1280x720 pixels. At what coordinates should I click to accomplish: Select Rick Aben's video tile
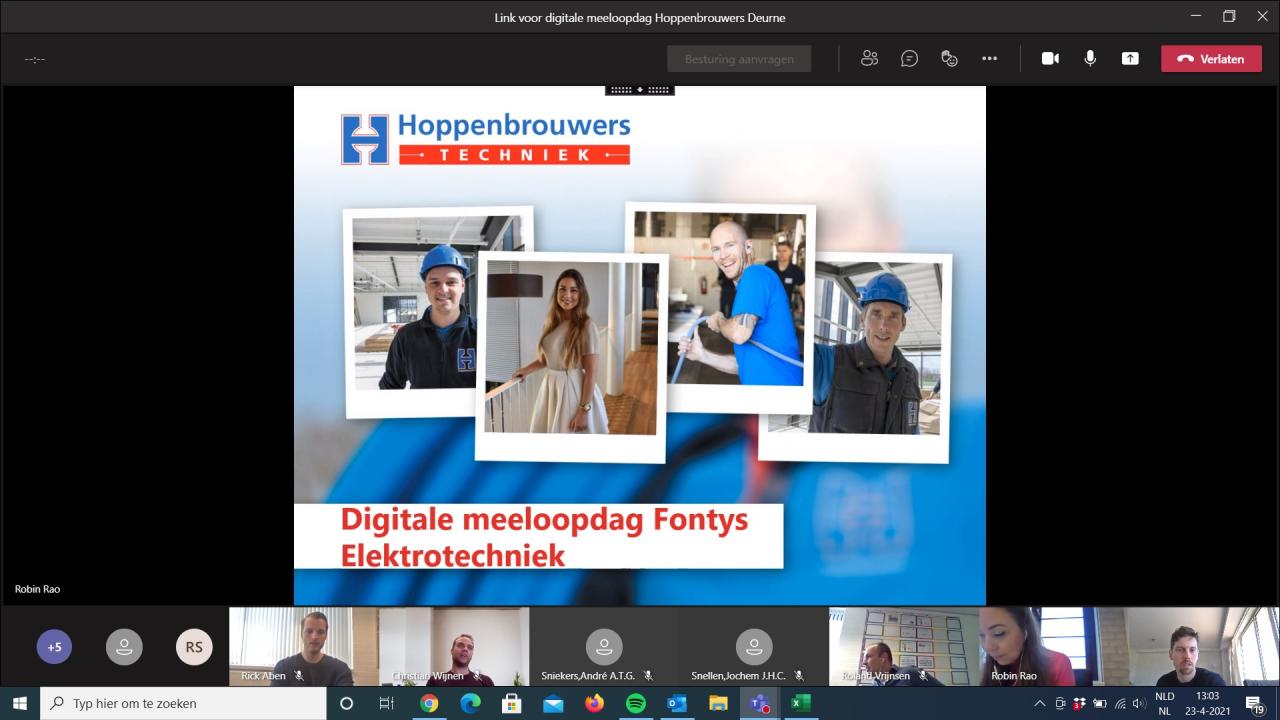pyautogui.click(x=303, y=646)
